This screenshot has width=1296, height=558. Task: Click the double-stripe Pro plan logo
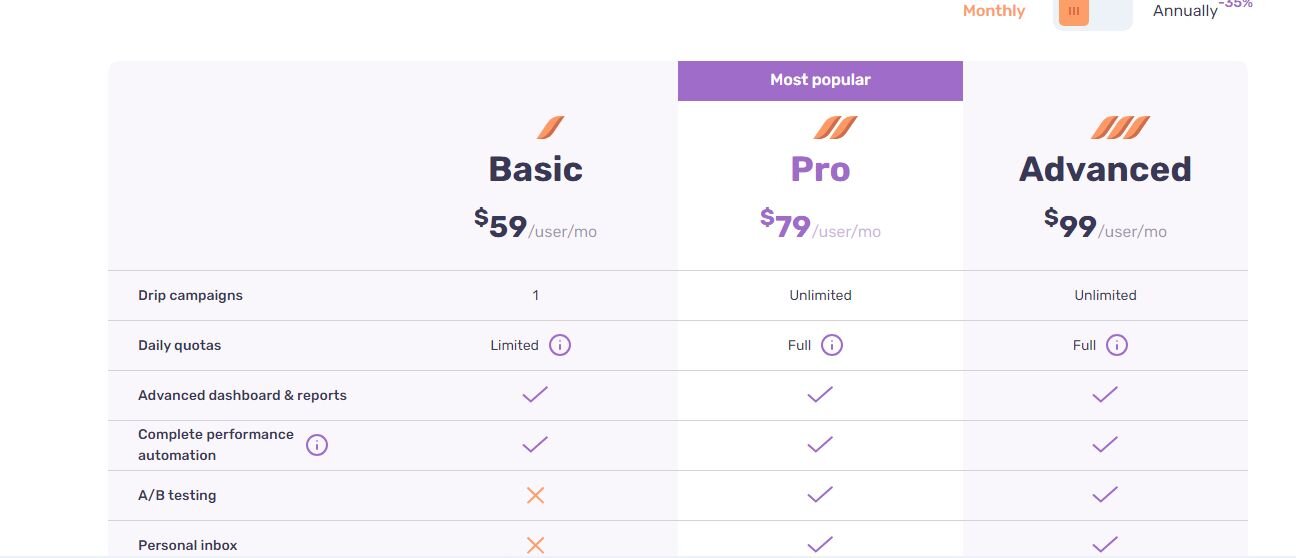pos(835,127)
